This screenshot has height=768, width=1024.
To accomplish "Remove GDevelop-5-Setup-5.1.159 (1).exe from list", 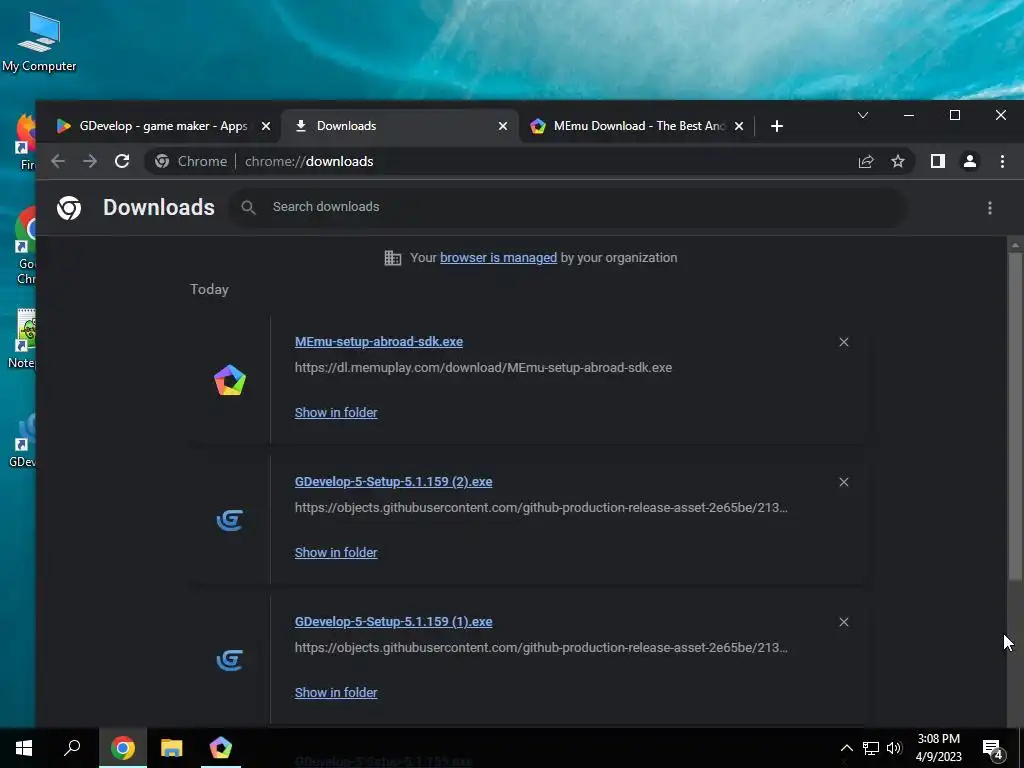I will point(844,622).
